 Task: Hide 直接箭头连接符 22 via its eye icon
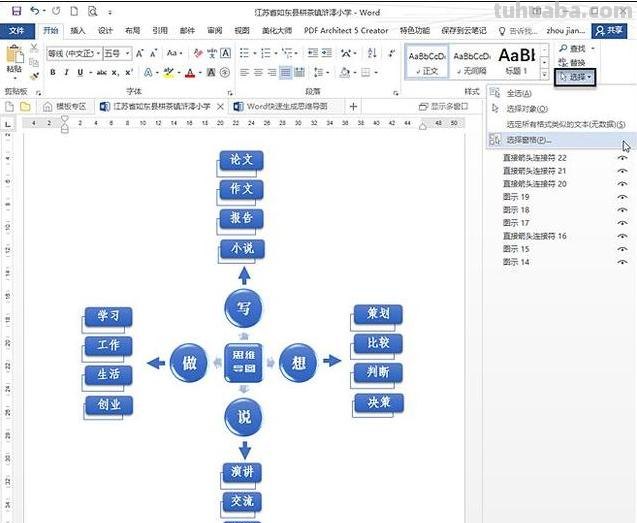click(x=622, y=158)
